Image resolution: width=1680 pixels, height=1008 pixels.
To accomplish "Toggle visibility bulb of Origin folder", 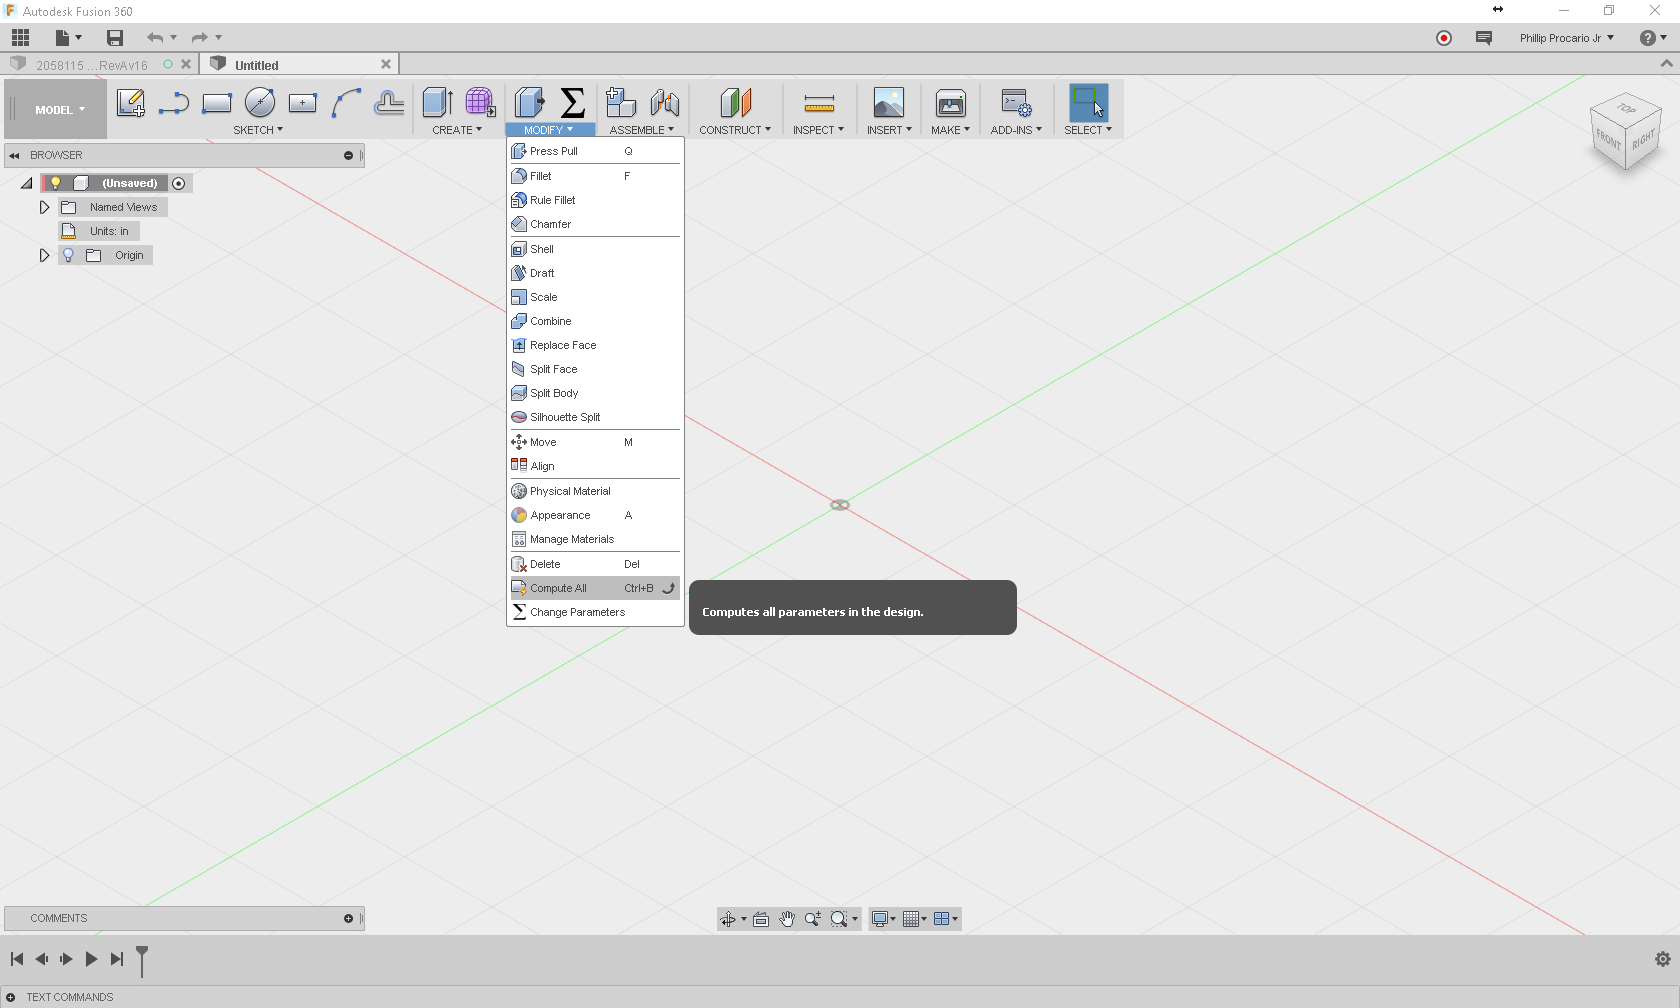I will 68,255.
